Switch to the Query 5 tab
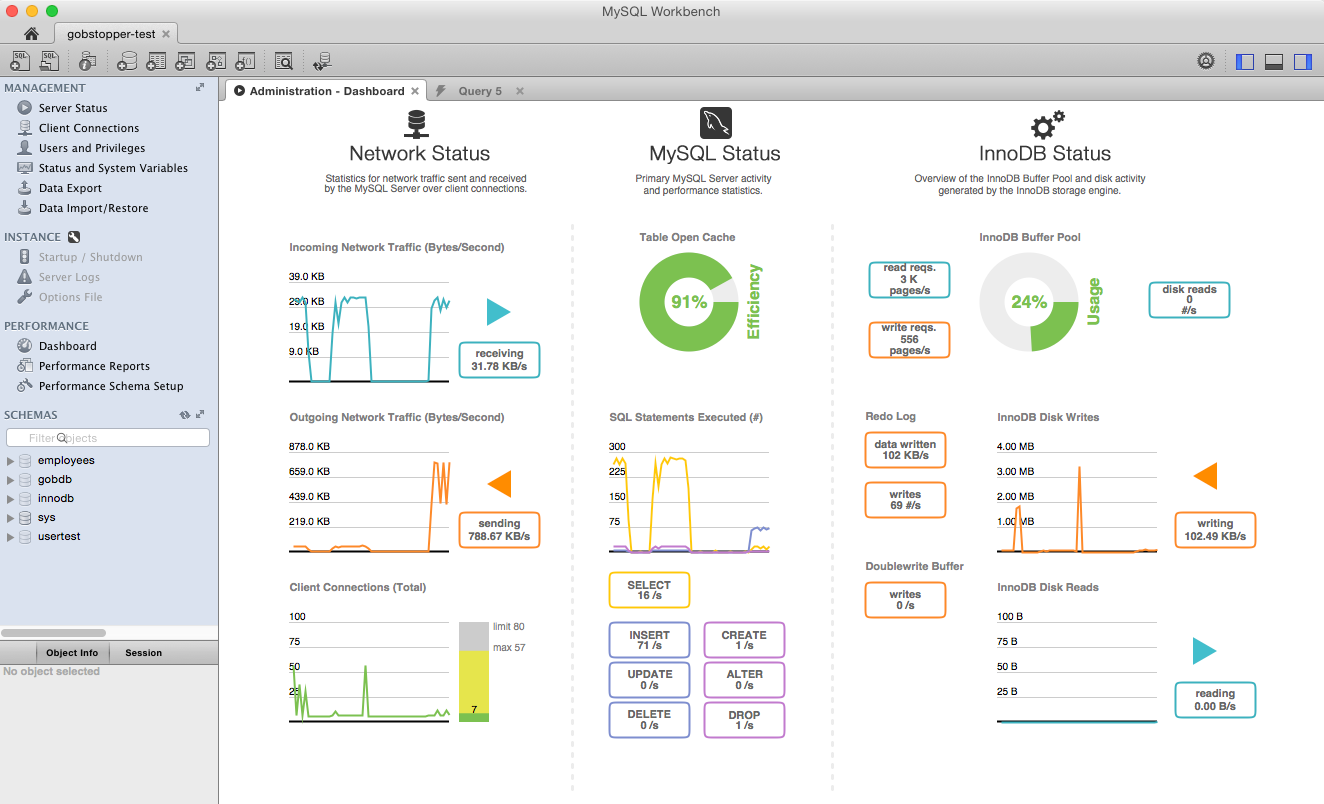Viewport: 1324px width, 804px height. (x=479, y=90)
